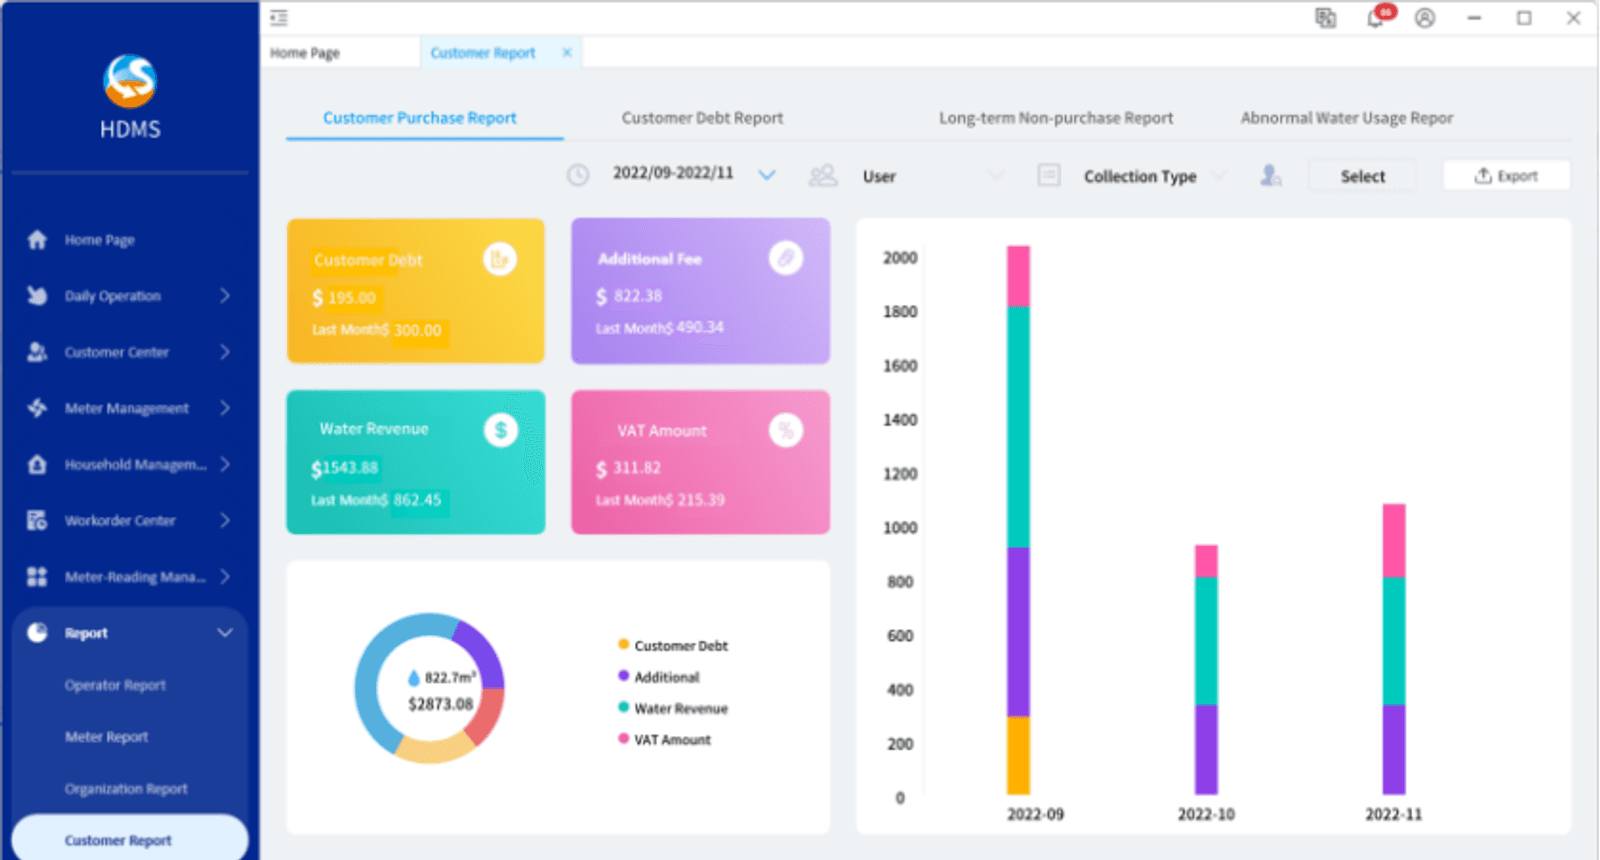Screen dimensions: 1600x860
Task: Toggle Water Revenue legend item
Action: click(673, 708)
